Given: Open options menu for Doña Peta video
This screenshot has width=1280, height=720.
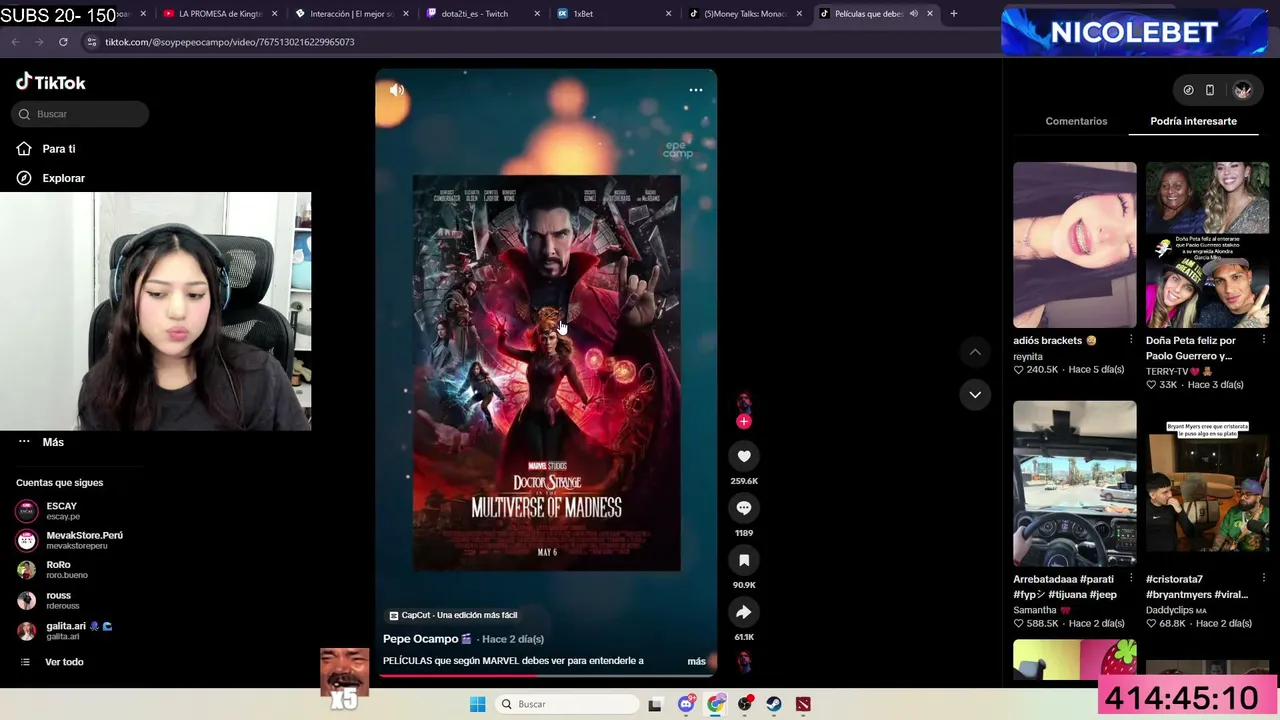Looking at the screenshot, I should click(x=1263, y=340).
